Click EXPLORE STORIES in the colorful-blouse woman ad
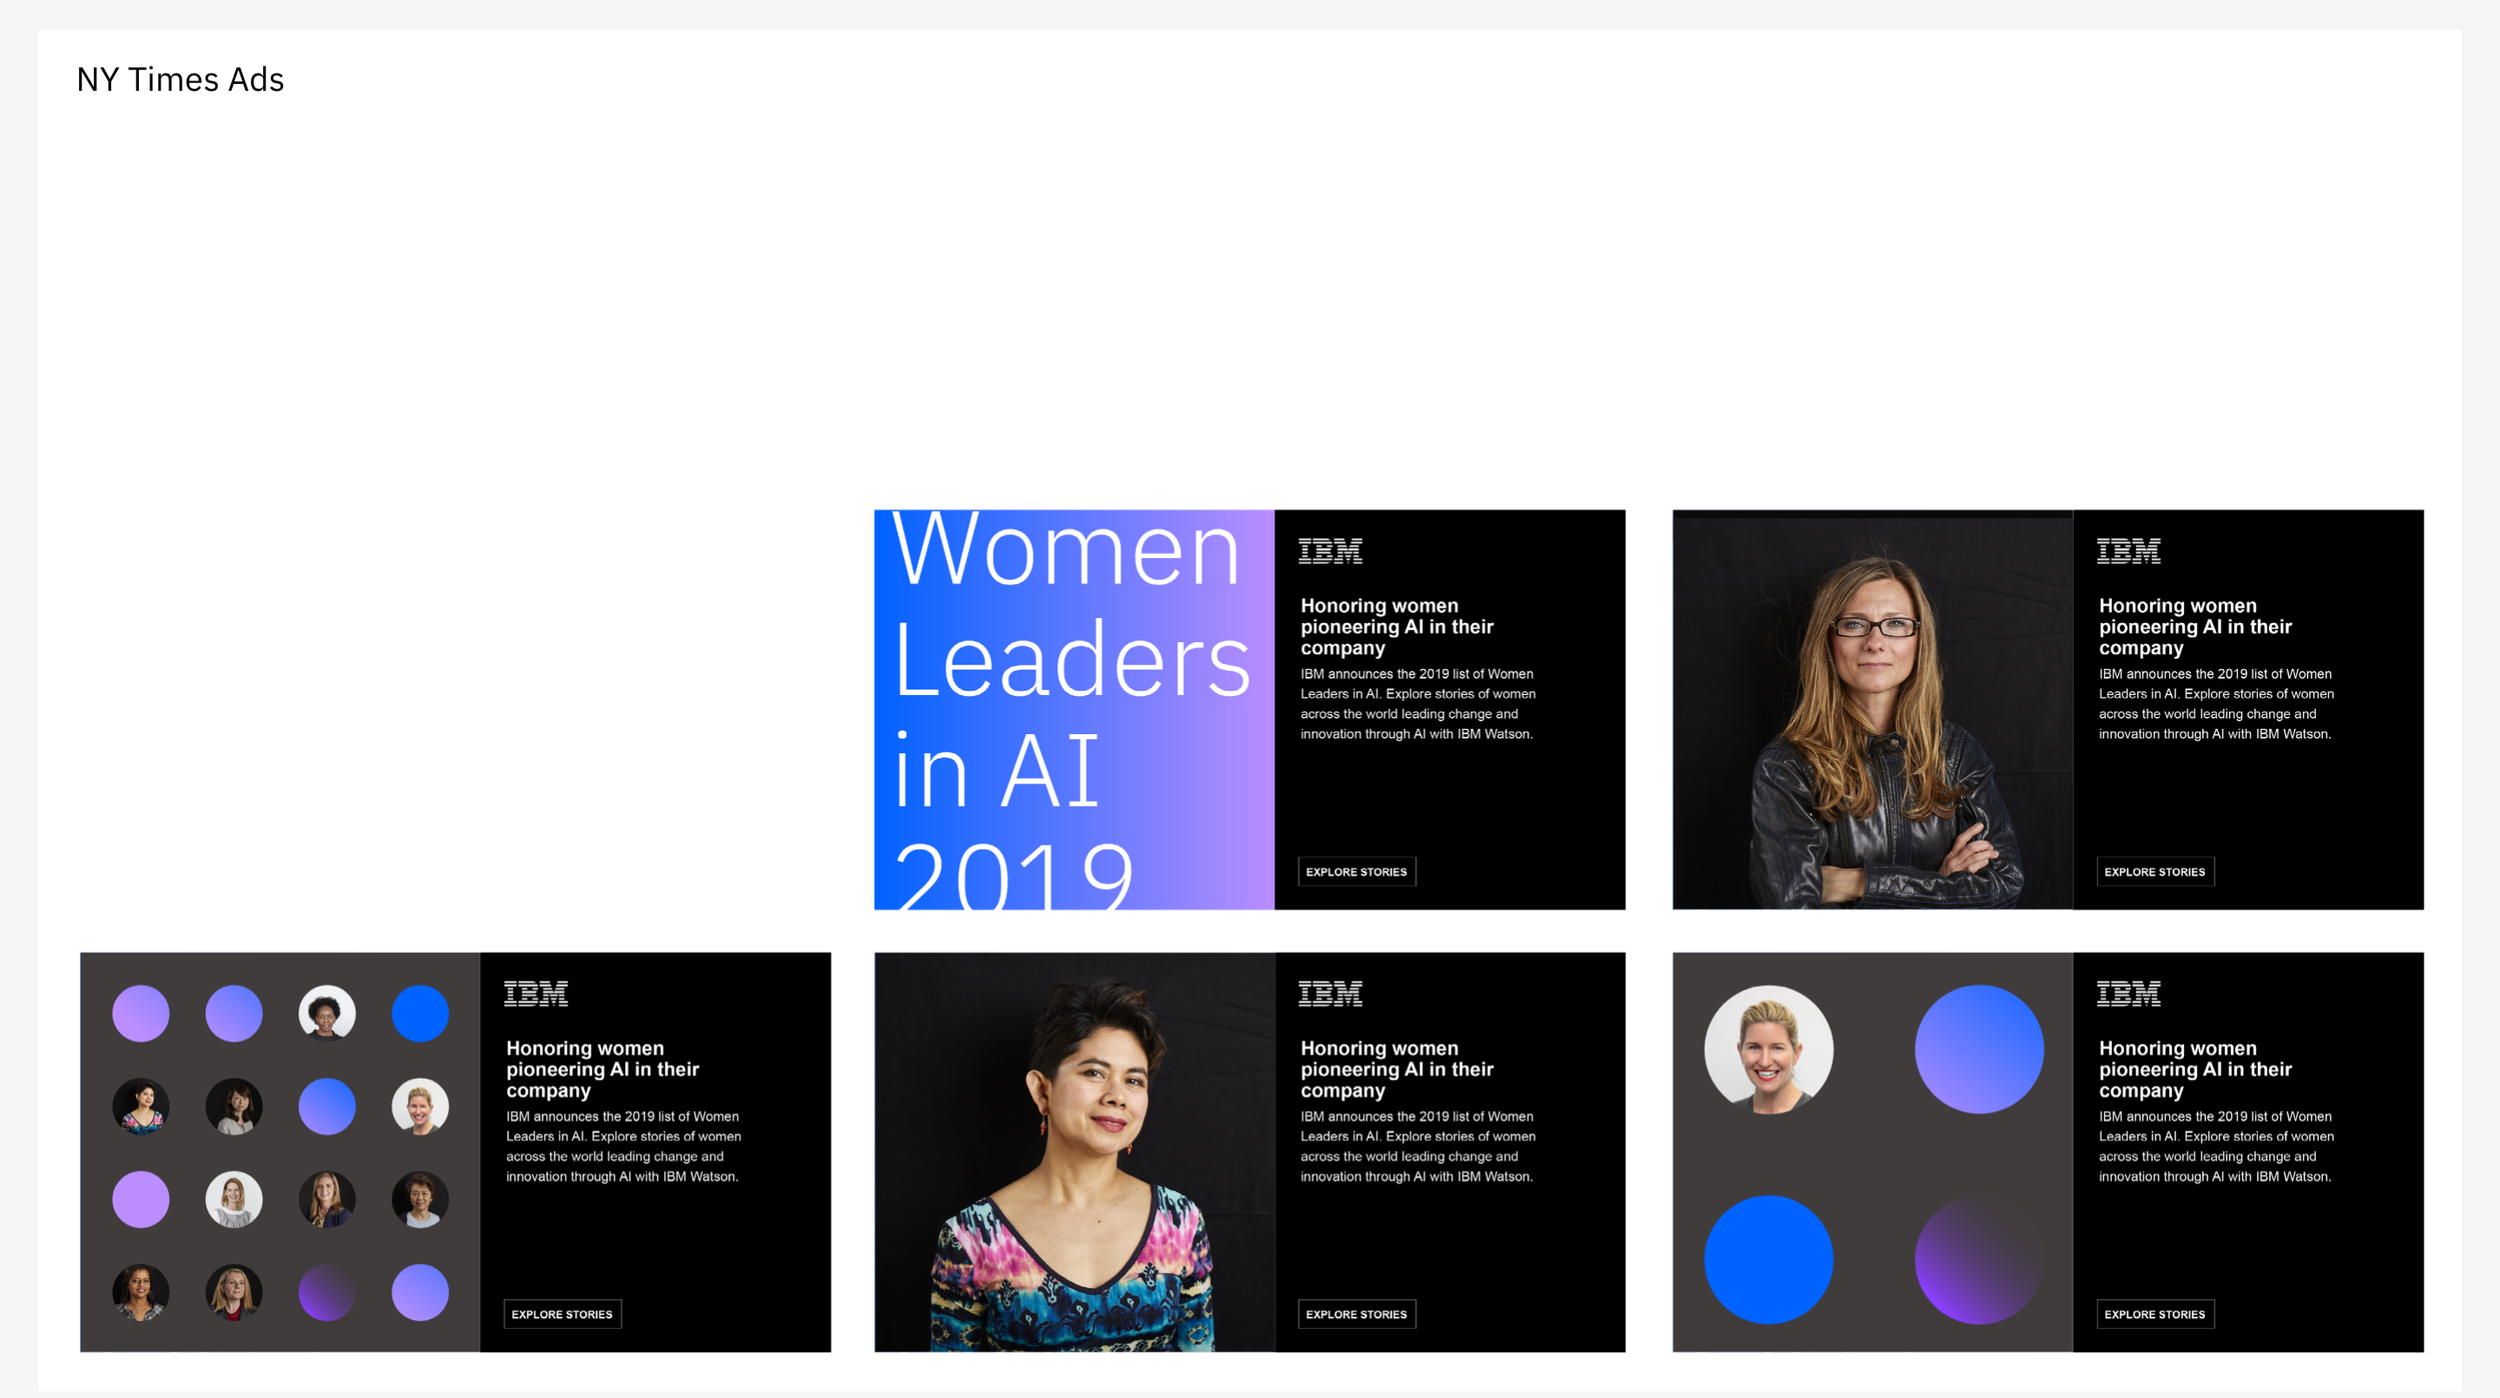2500x1398 pixels. coord(1356,1314)
